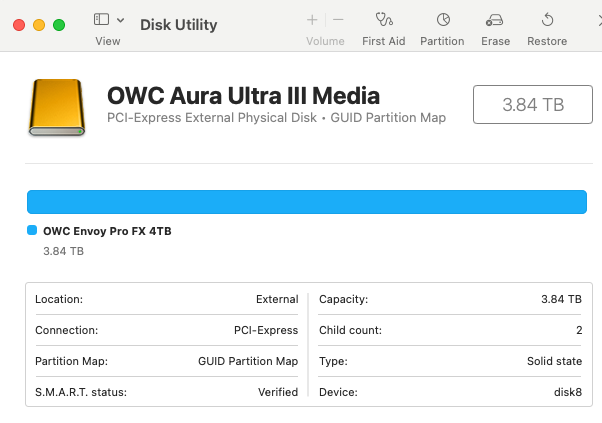Click the Connection value PCI-Express
The height and width of the screenshot is (423, 602).
pyautogui.click(x=266, y=330)
